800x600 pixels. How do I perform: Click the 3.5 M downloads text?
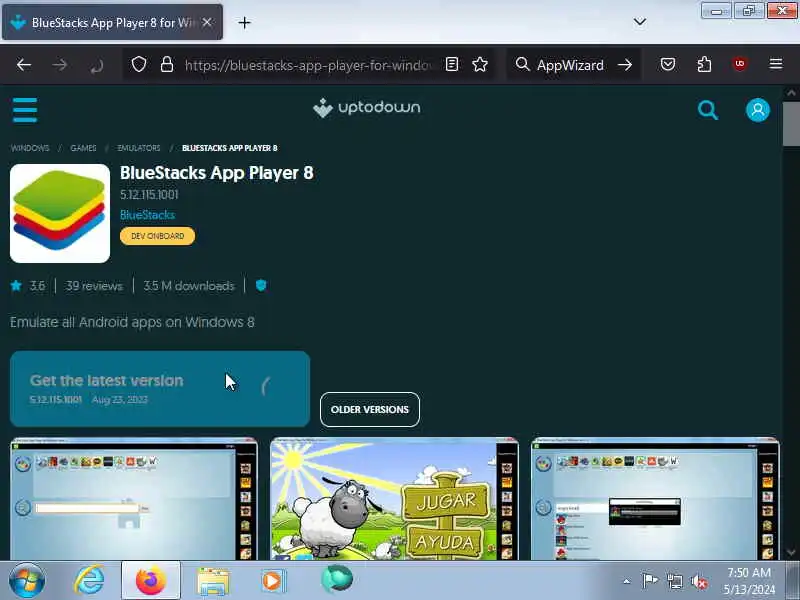coord(189,286)
